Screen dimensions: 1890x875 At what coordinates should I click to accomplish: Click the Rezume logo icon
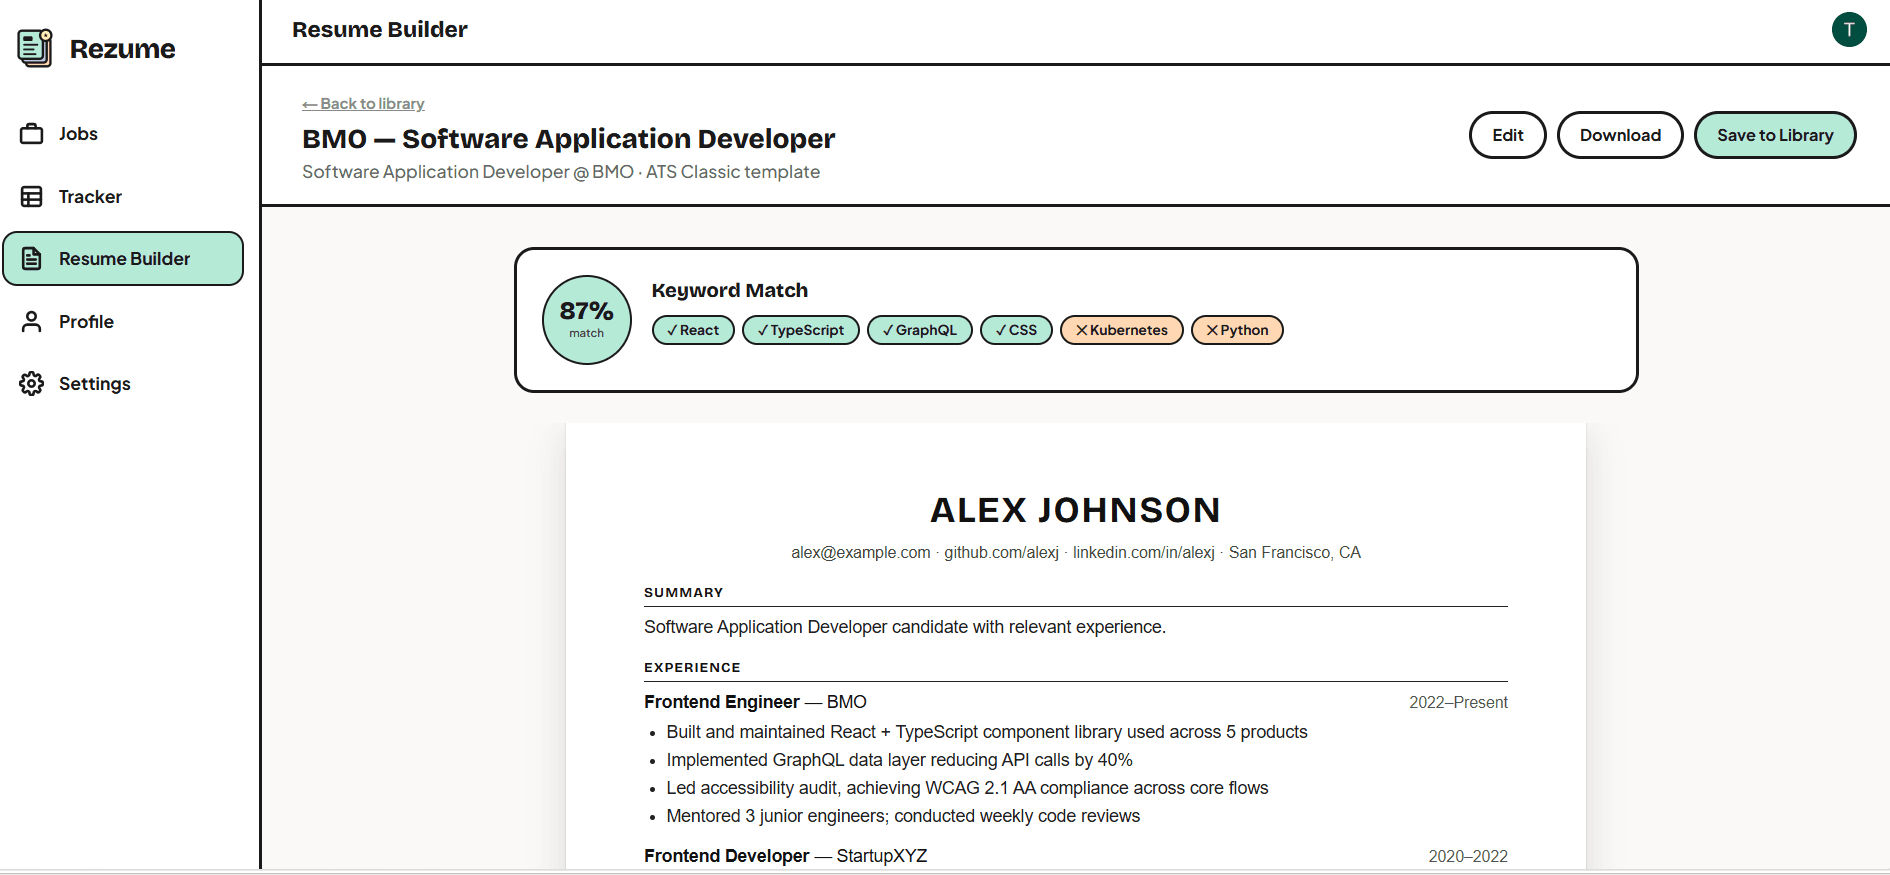pyautogui.click(x=35, y=48)
